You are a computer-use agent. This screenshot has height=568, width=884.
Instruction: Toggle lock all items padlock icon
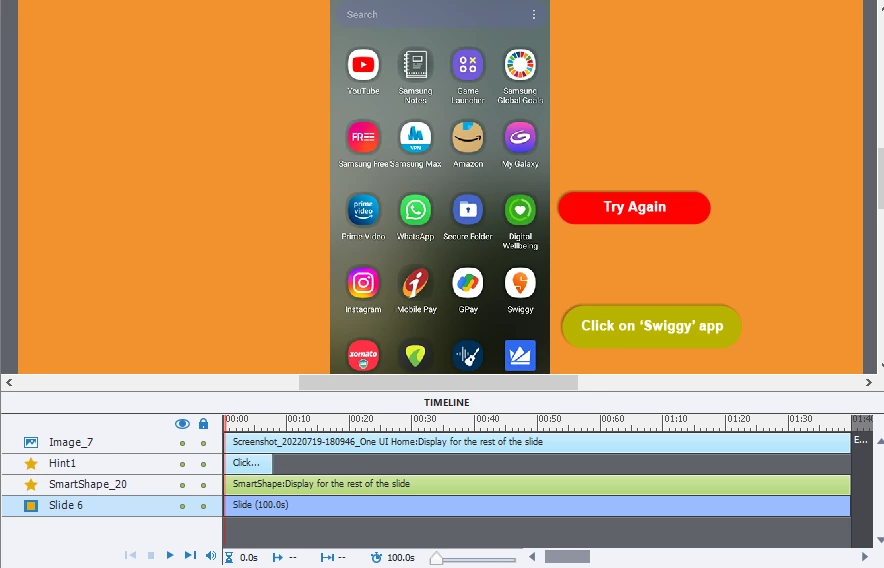tap(204, 424)
